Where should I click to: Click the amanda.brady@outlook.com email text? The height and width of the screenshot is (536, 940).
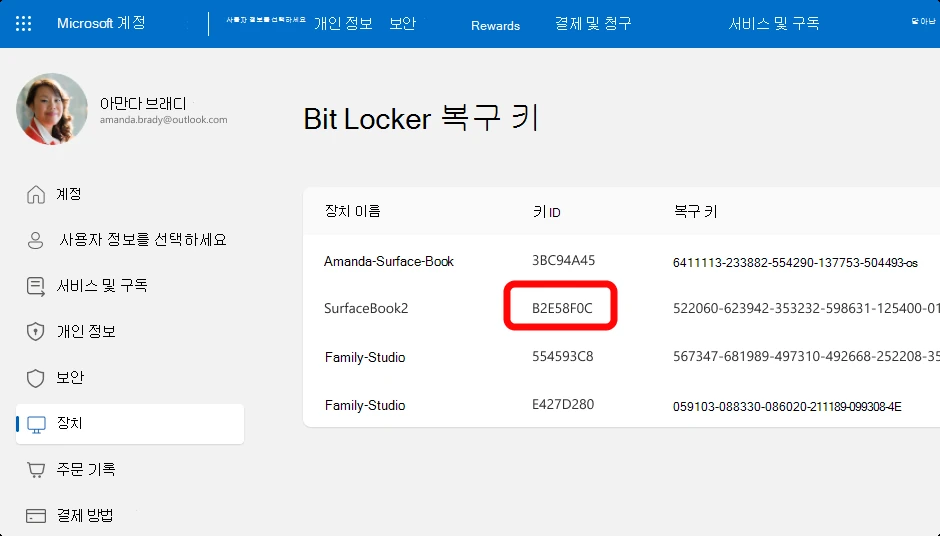163,120
